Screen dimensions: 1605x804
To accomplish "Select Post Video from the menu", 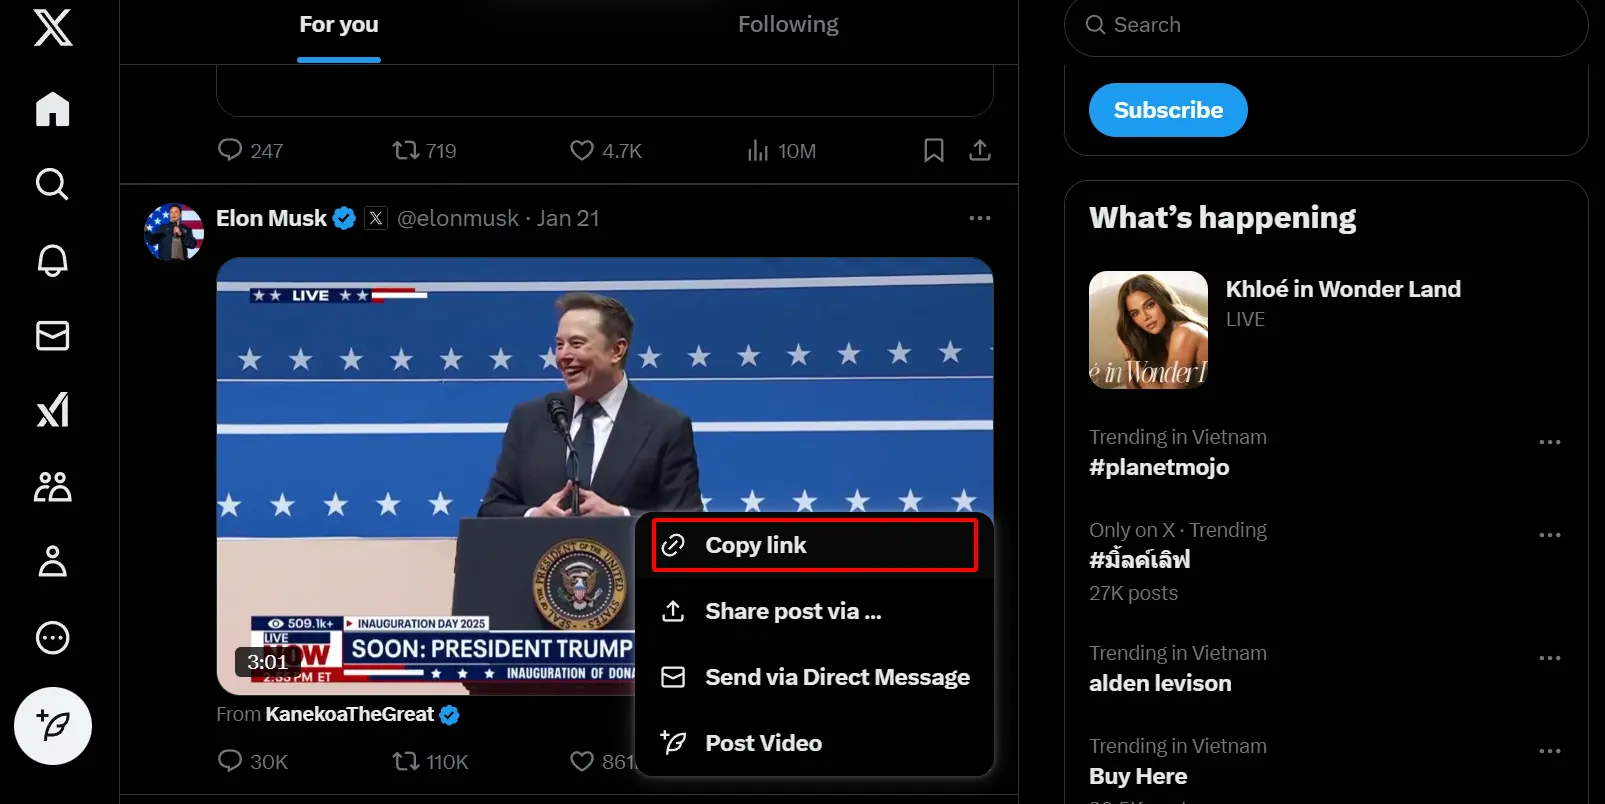I will (814, 743).
